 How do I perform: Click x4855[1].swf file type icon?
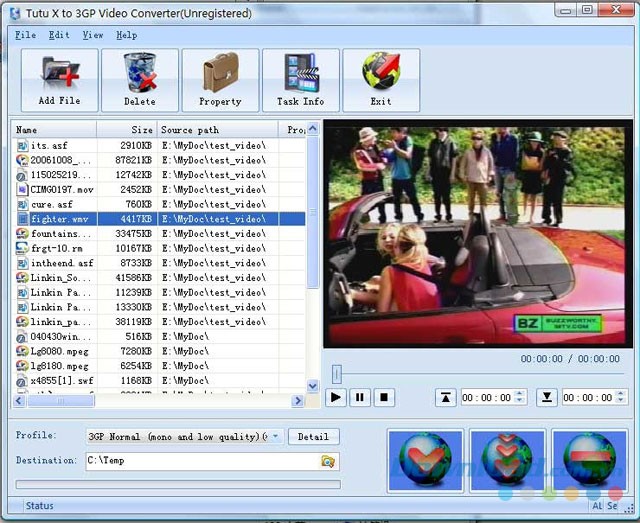click(x=22, y=381)
